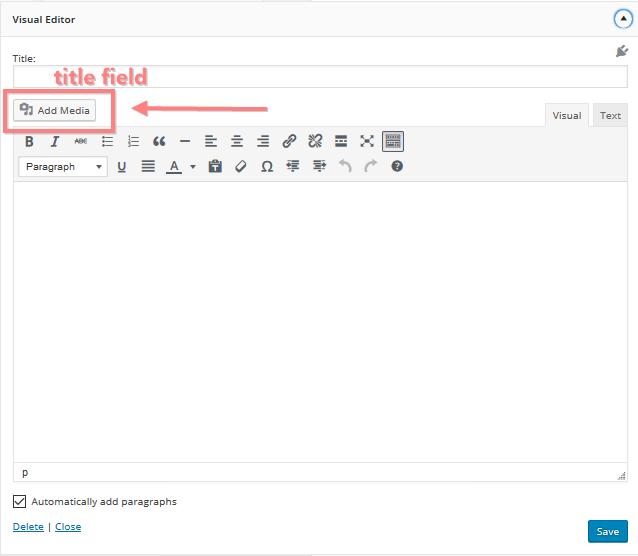Click Paste as text clipboard icon
This screenshot has width=638, height=556.
pos(215,167)
